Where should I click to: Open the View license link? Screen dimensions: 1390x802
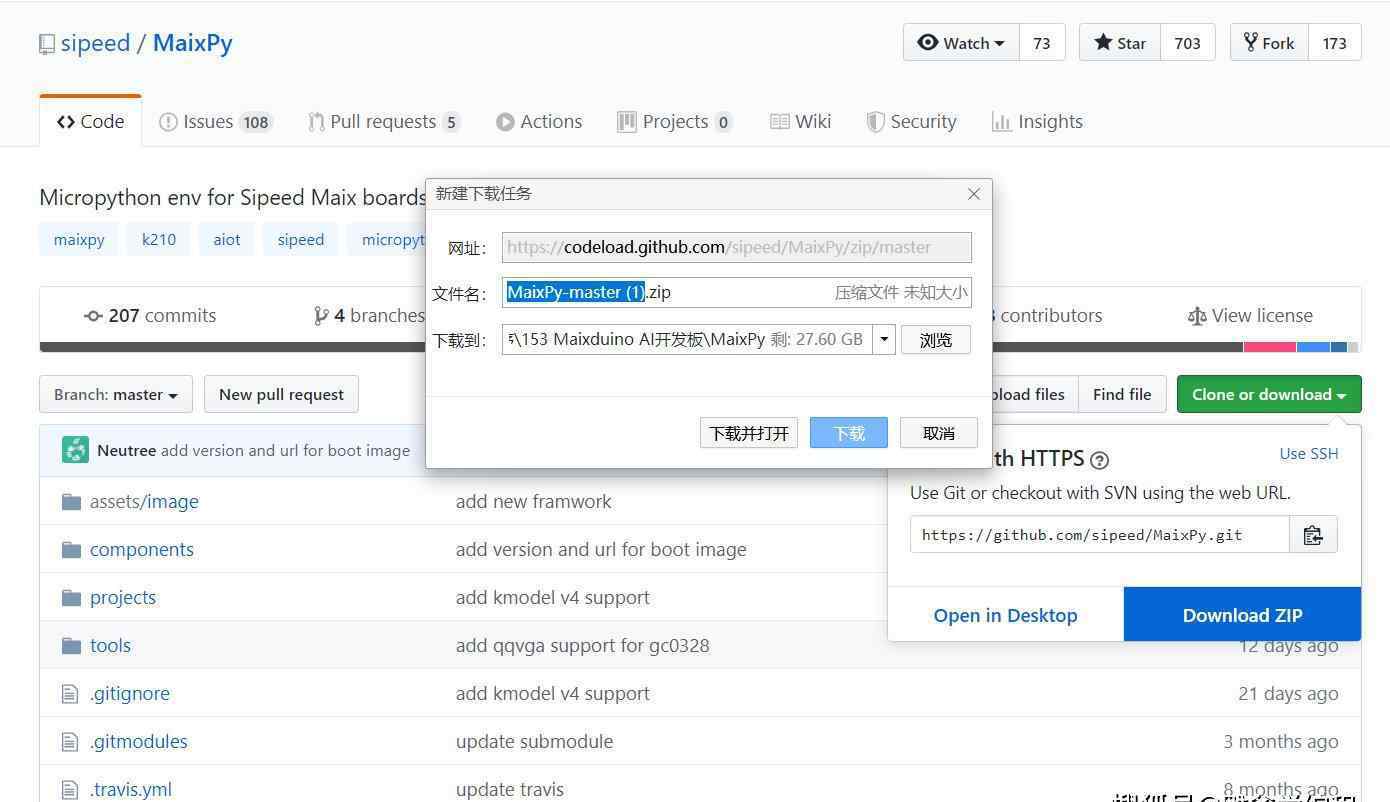(1249, 315)
